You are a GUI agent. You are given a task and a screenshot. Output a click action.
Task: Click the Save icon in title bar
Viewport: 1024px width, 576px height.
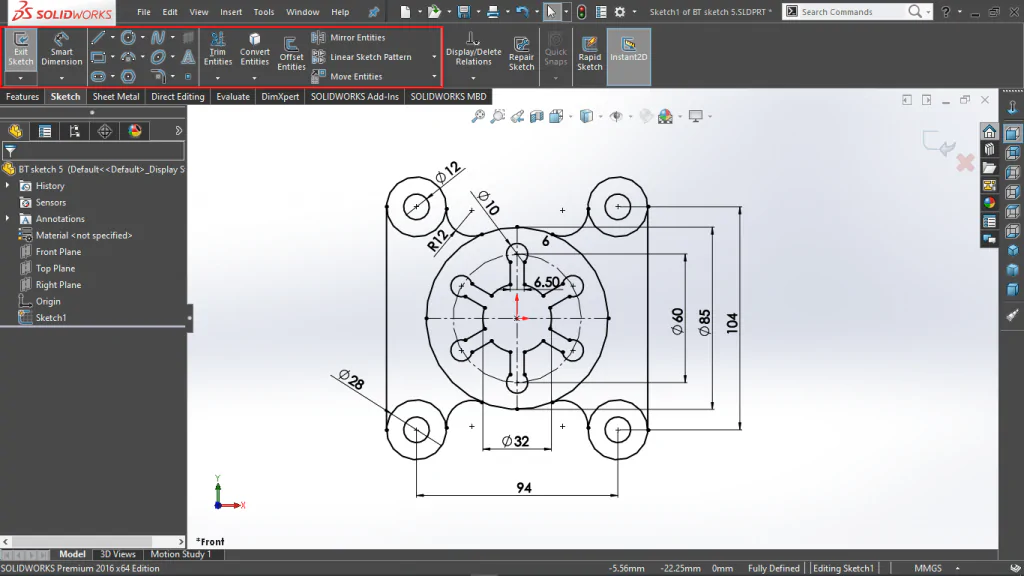point(464,12)
